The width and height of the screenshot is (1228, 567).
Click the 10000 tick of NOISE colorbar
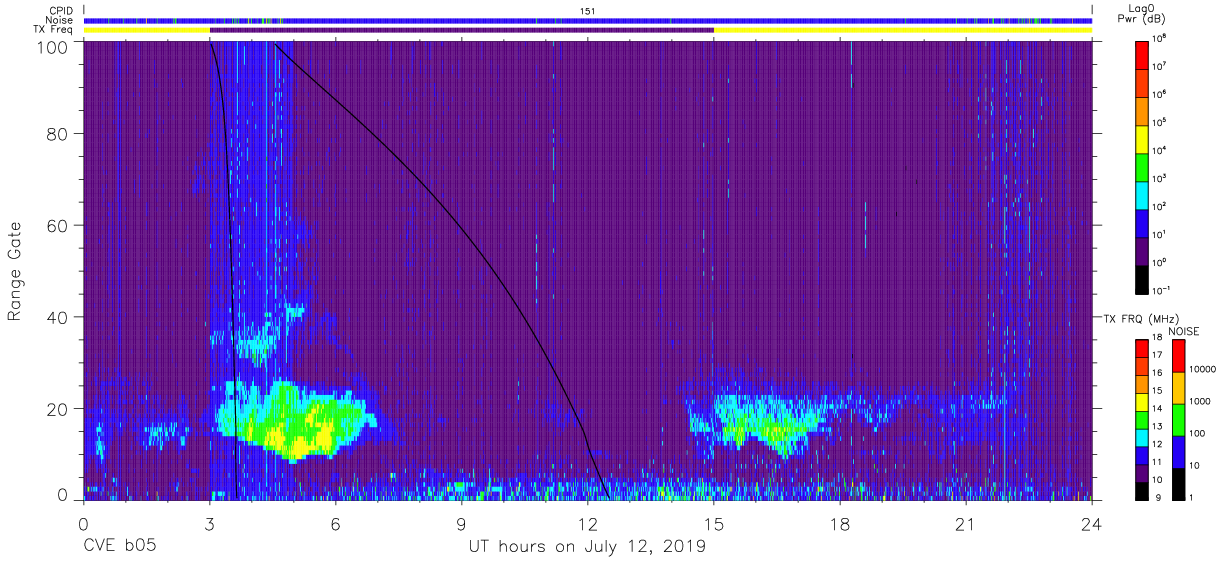tap(1203, 369)
